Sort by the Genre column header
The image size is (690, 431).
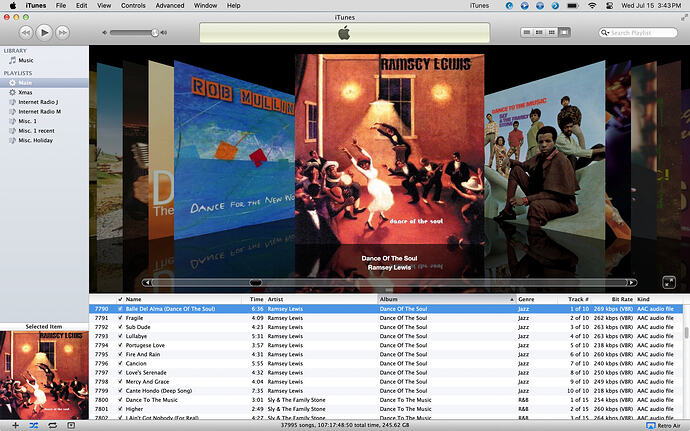tap(536, 299)
